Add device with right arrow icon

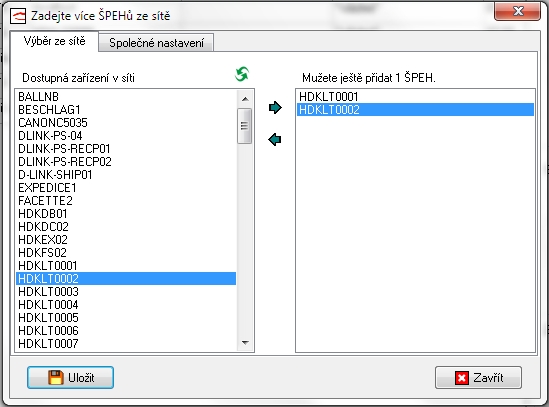coord(275,108)
